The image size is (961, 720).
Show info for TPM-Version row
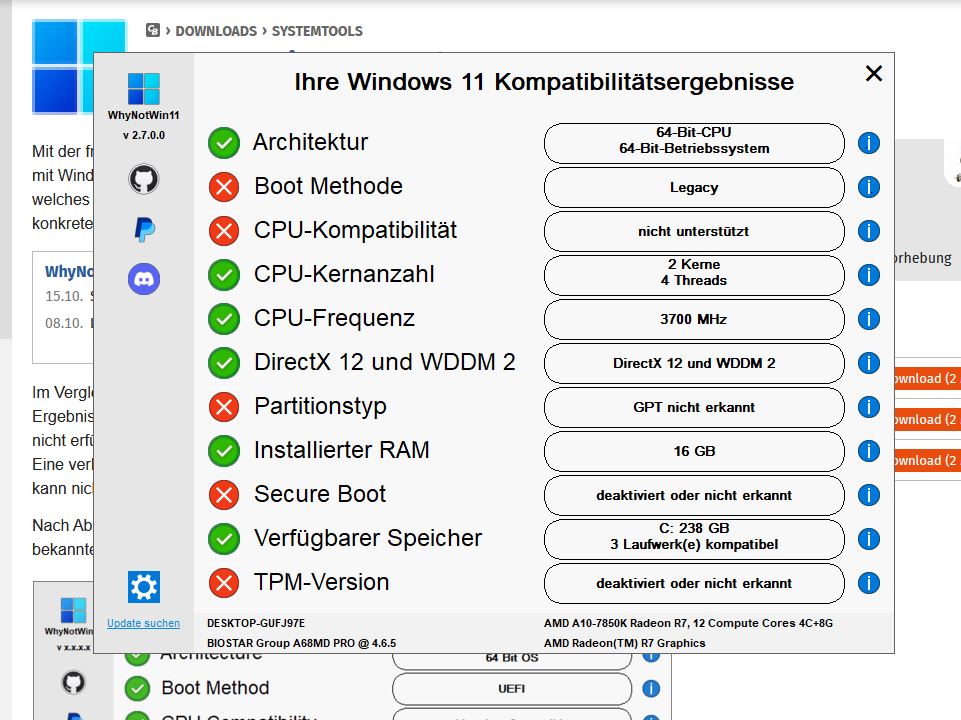(868, 583)
